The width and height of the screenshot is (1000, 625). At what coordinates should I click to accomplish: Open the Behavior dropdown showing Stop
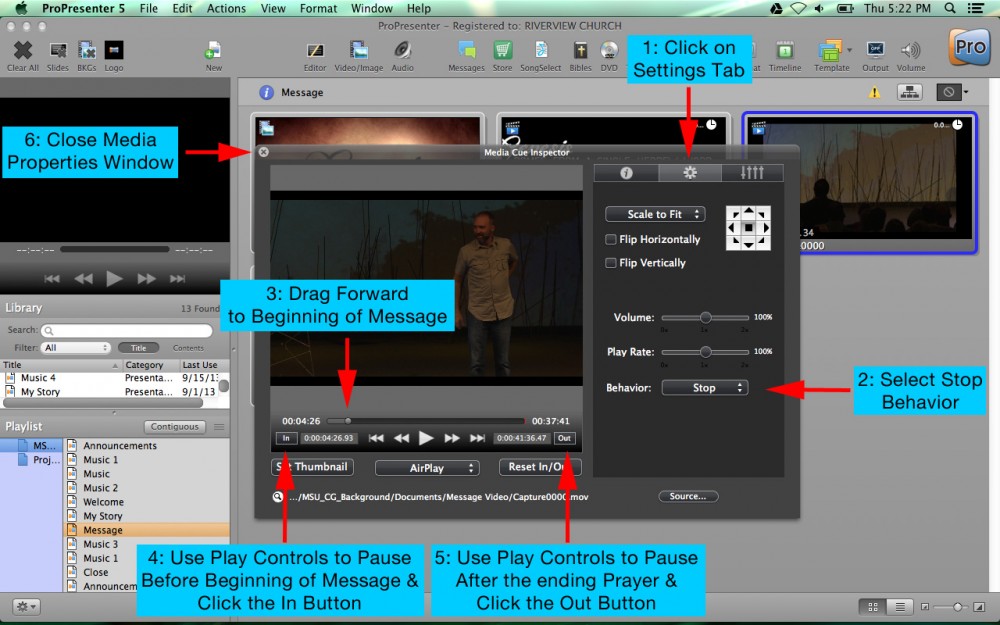click(x=705, y=388)
